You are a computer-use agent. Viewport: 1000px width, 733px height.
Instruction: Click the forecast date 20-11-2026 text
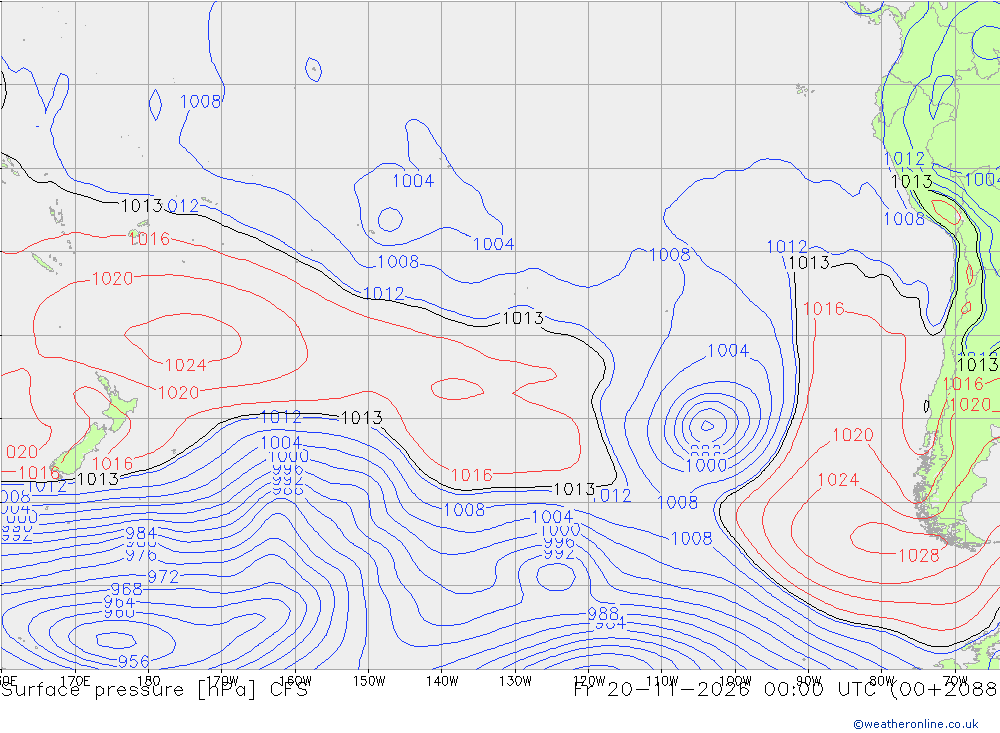(679, 690)
